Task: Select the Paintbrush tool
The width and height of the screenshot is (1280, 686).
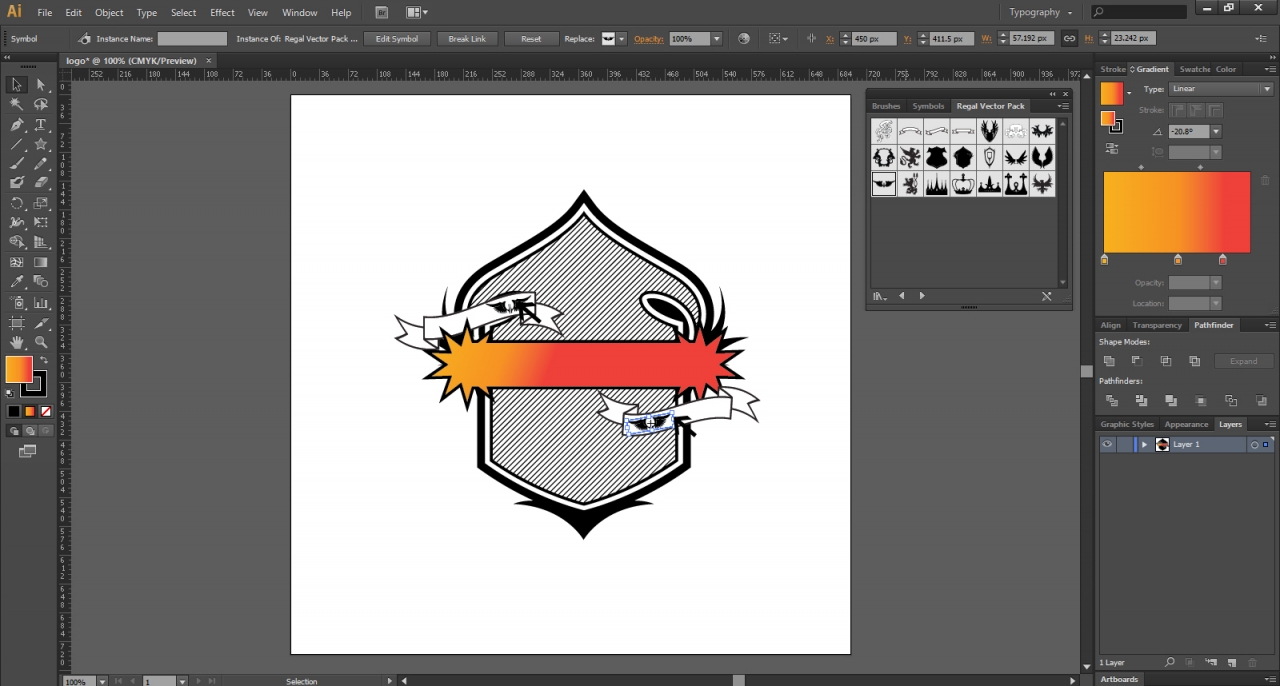Action: tap(17, 164)
